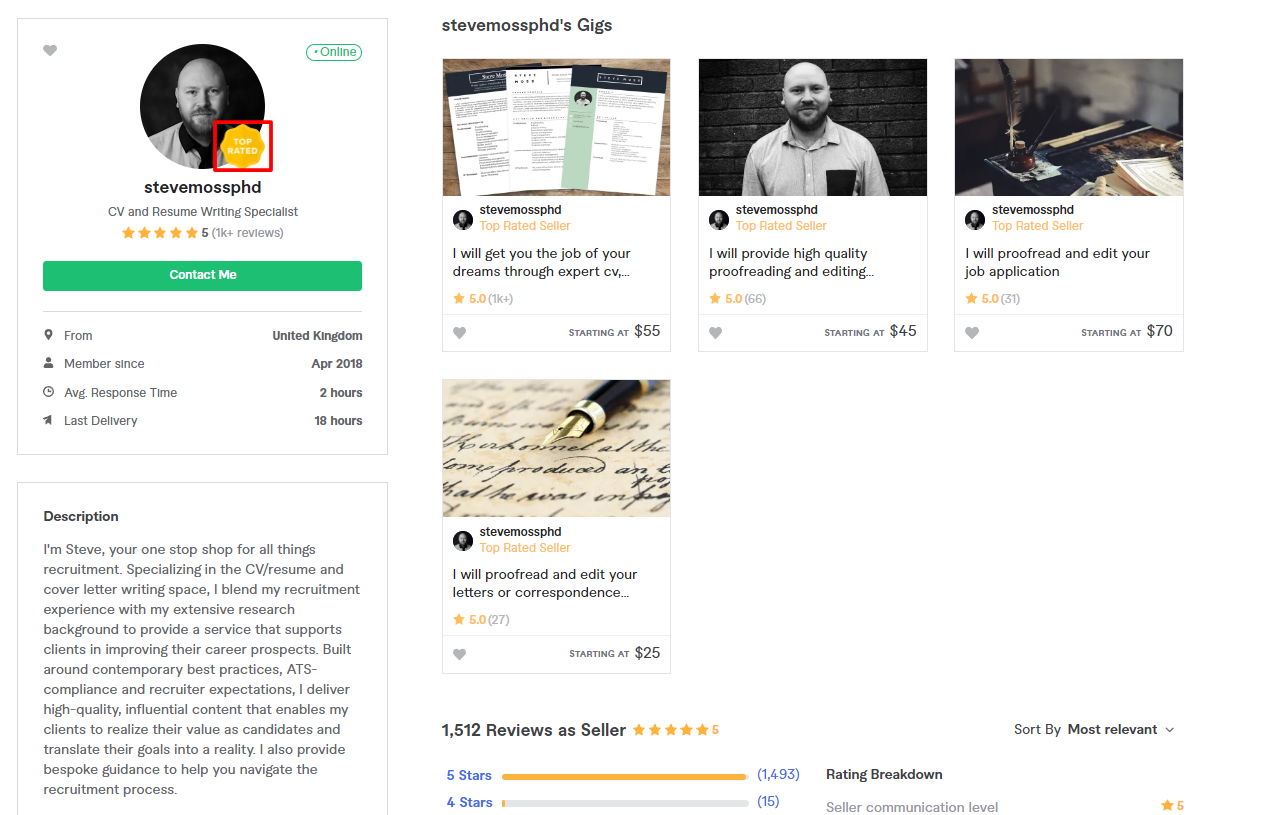Viewport: 1270px width, 815px height.
Task: Click seller avatar on the $70 gig card
Action: [x=975, y=219]
